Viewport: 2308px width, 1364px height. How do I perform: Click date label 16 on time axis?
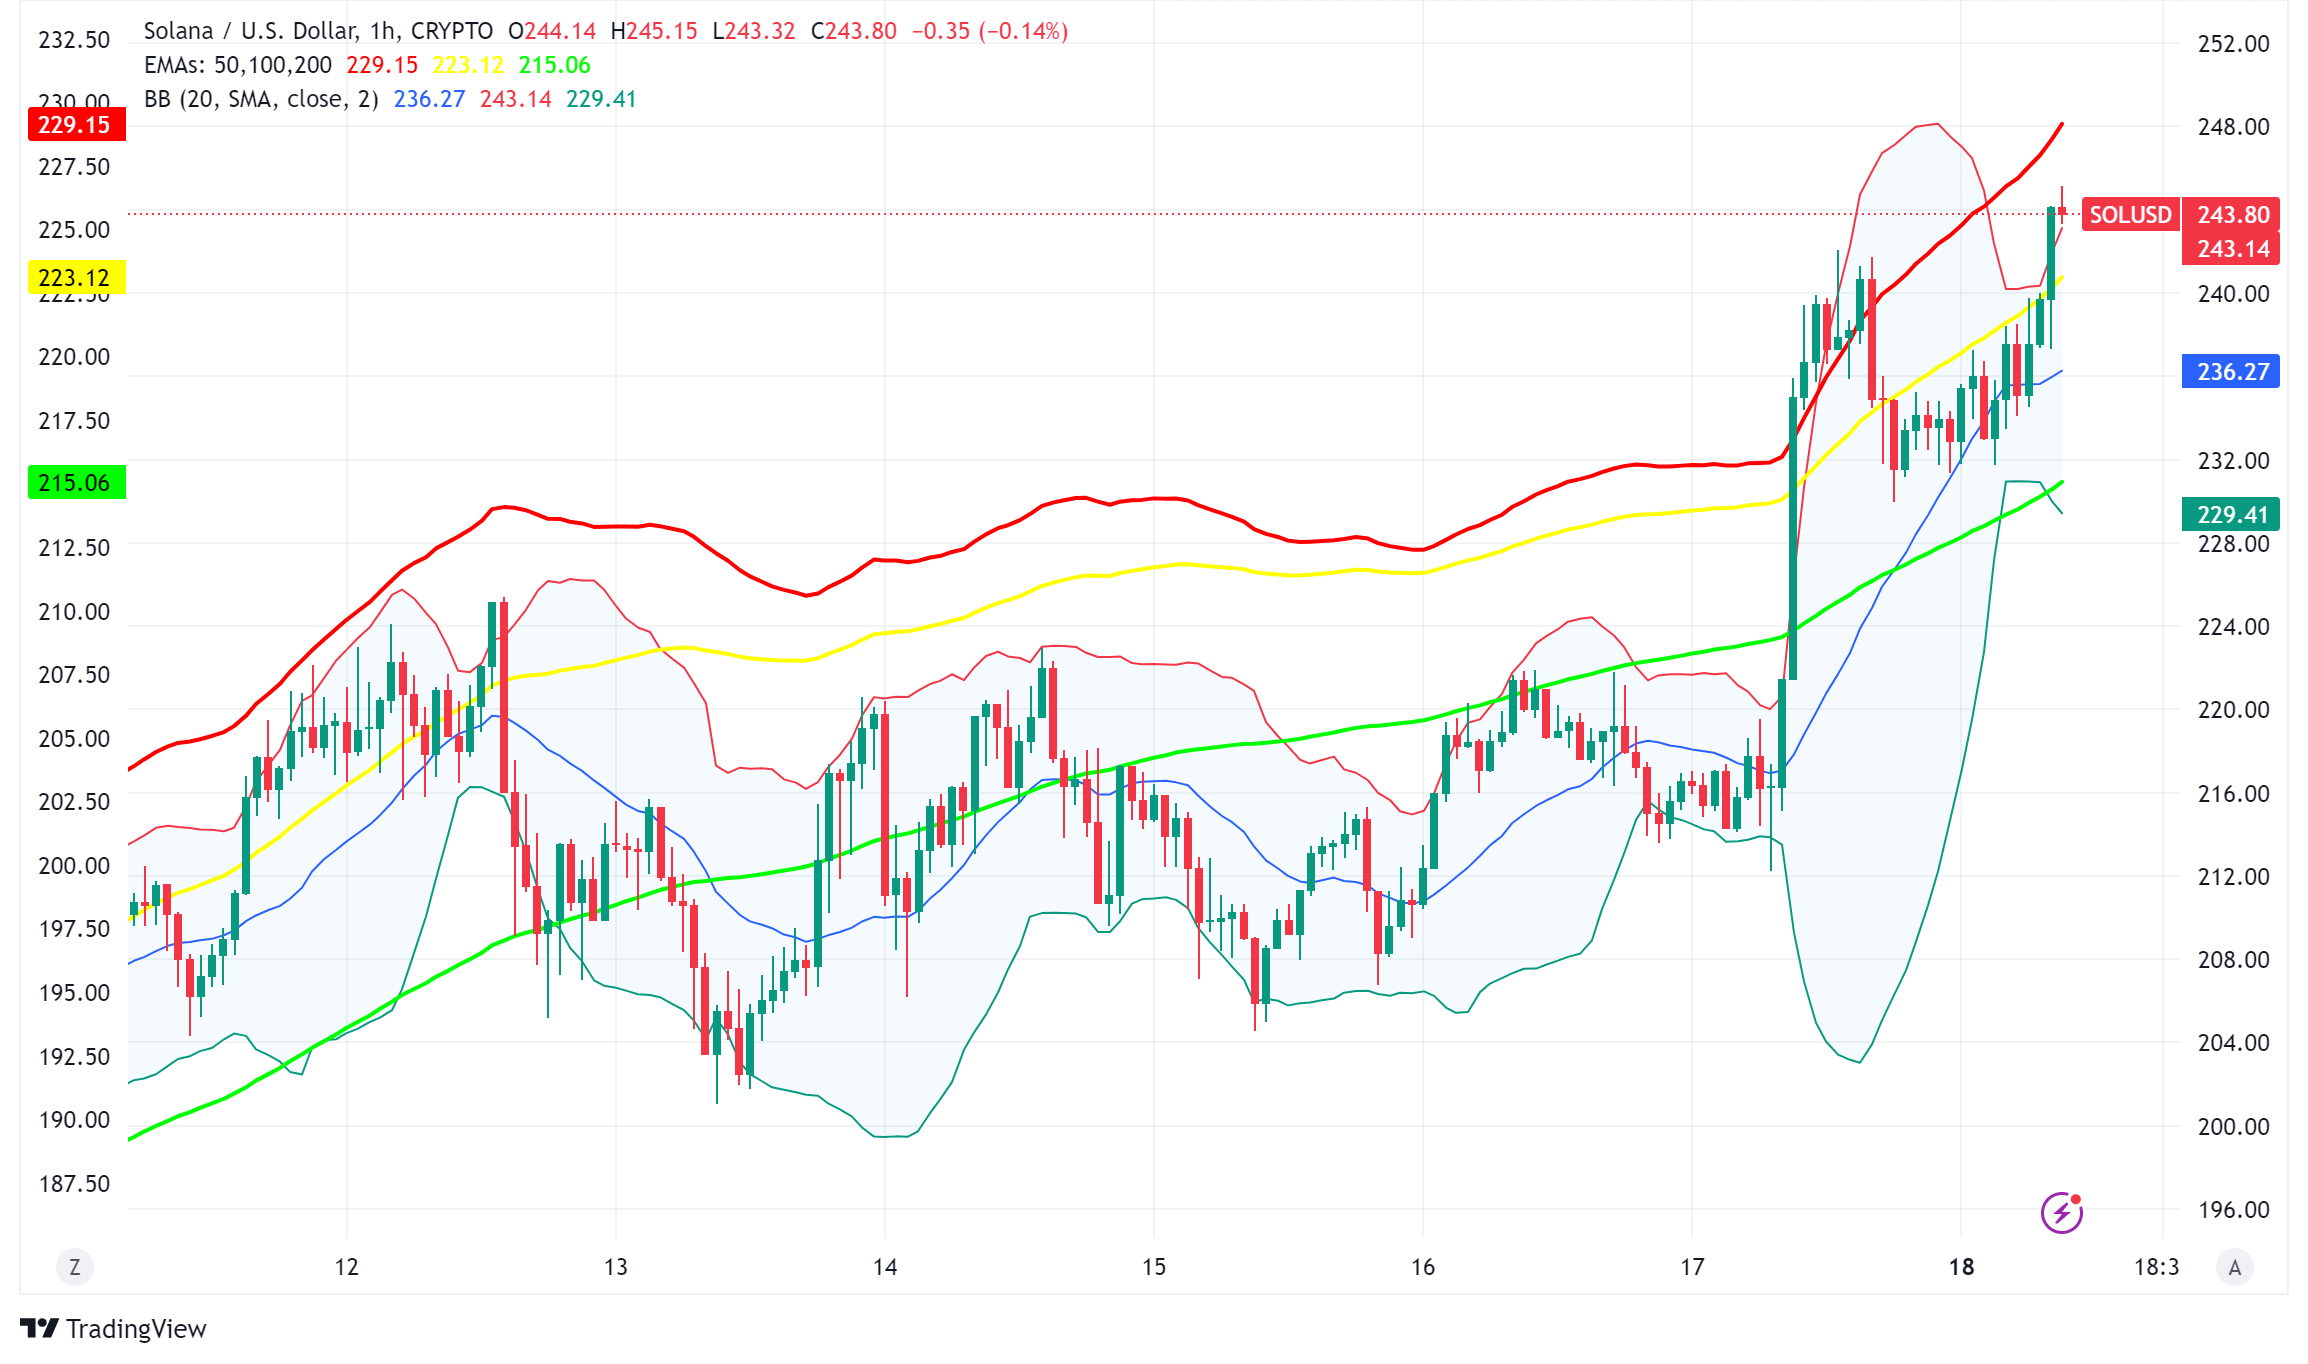coord(1423,1267)
